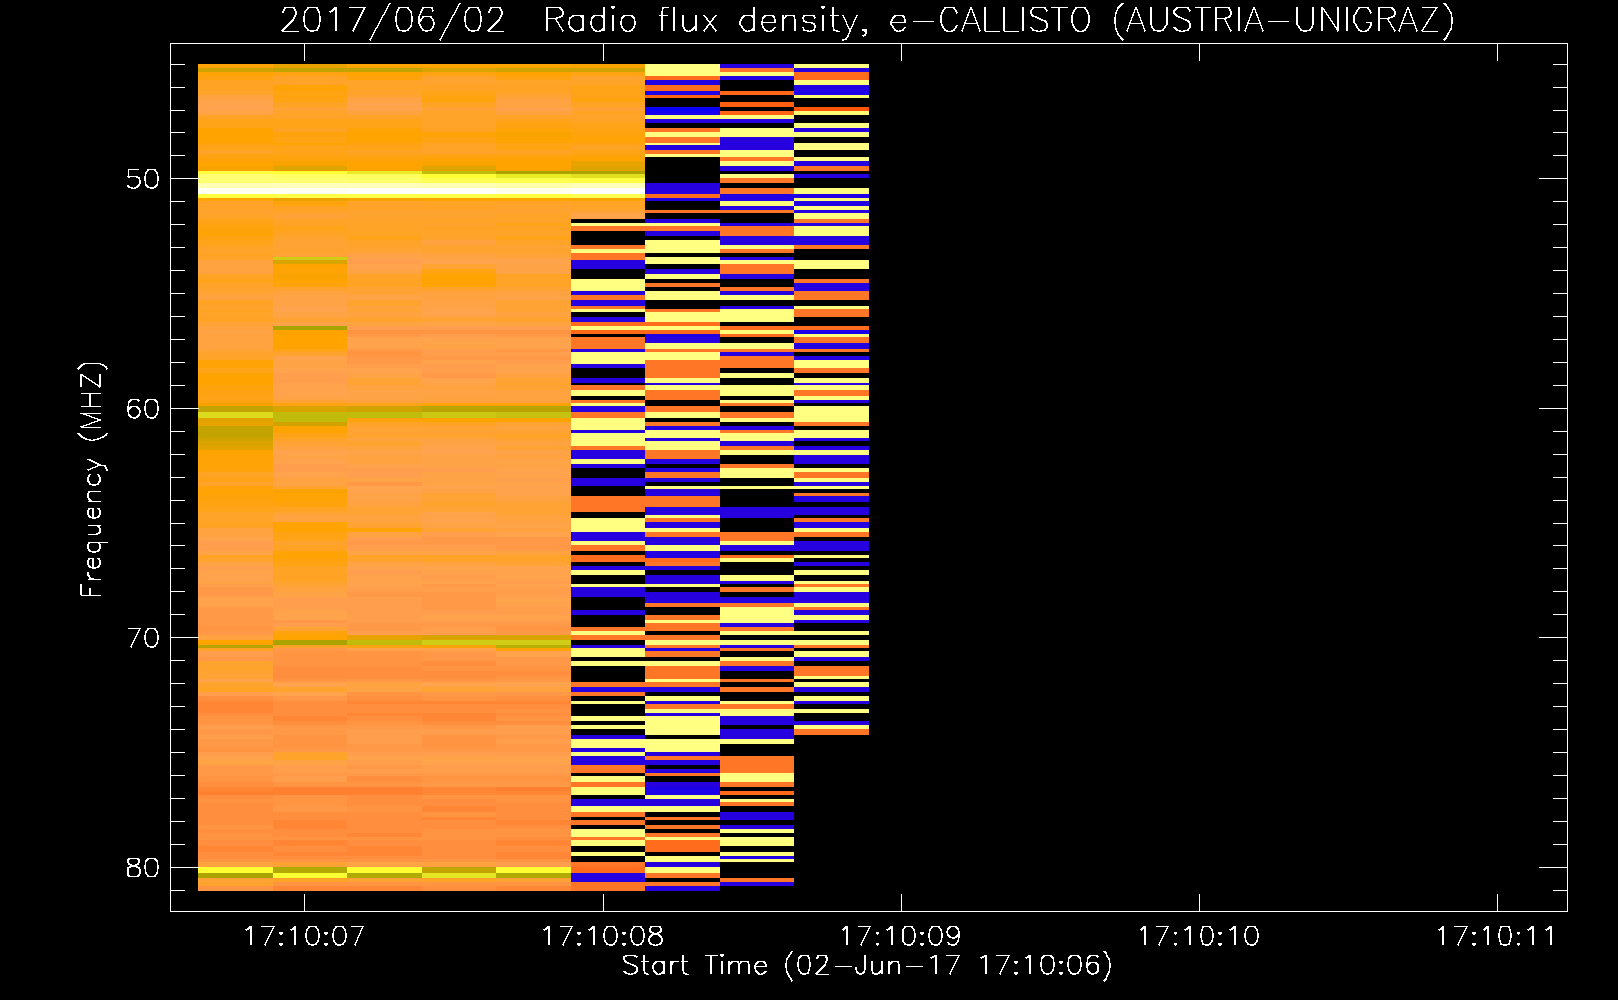Screen dimensions: 1618x1000
Task: Click the '17:10:10' time tick label
Action: pos(1199,936)
